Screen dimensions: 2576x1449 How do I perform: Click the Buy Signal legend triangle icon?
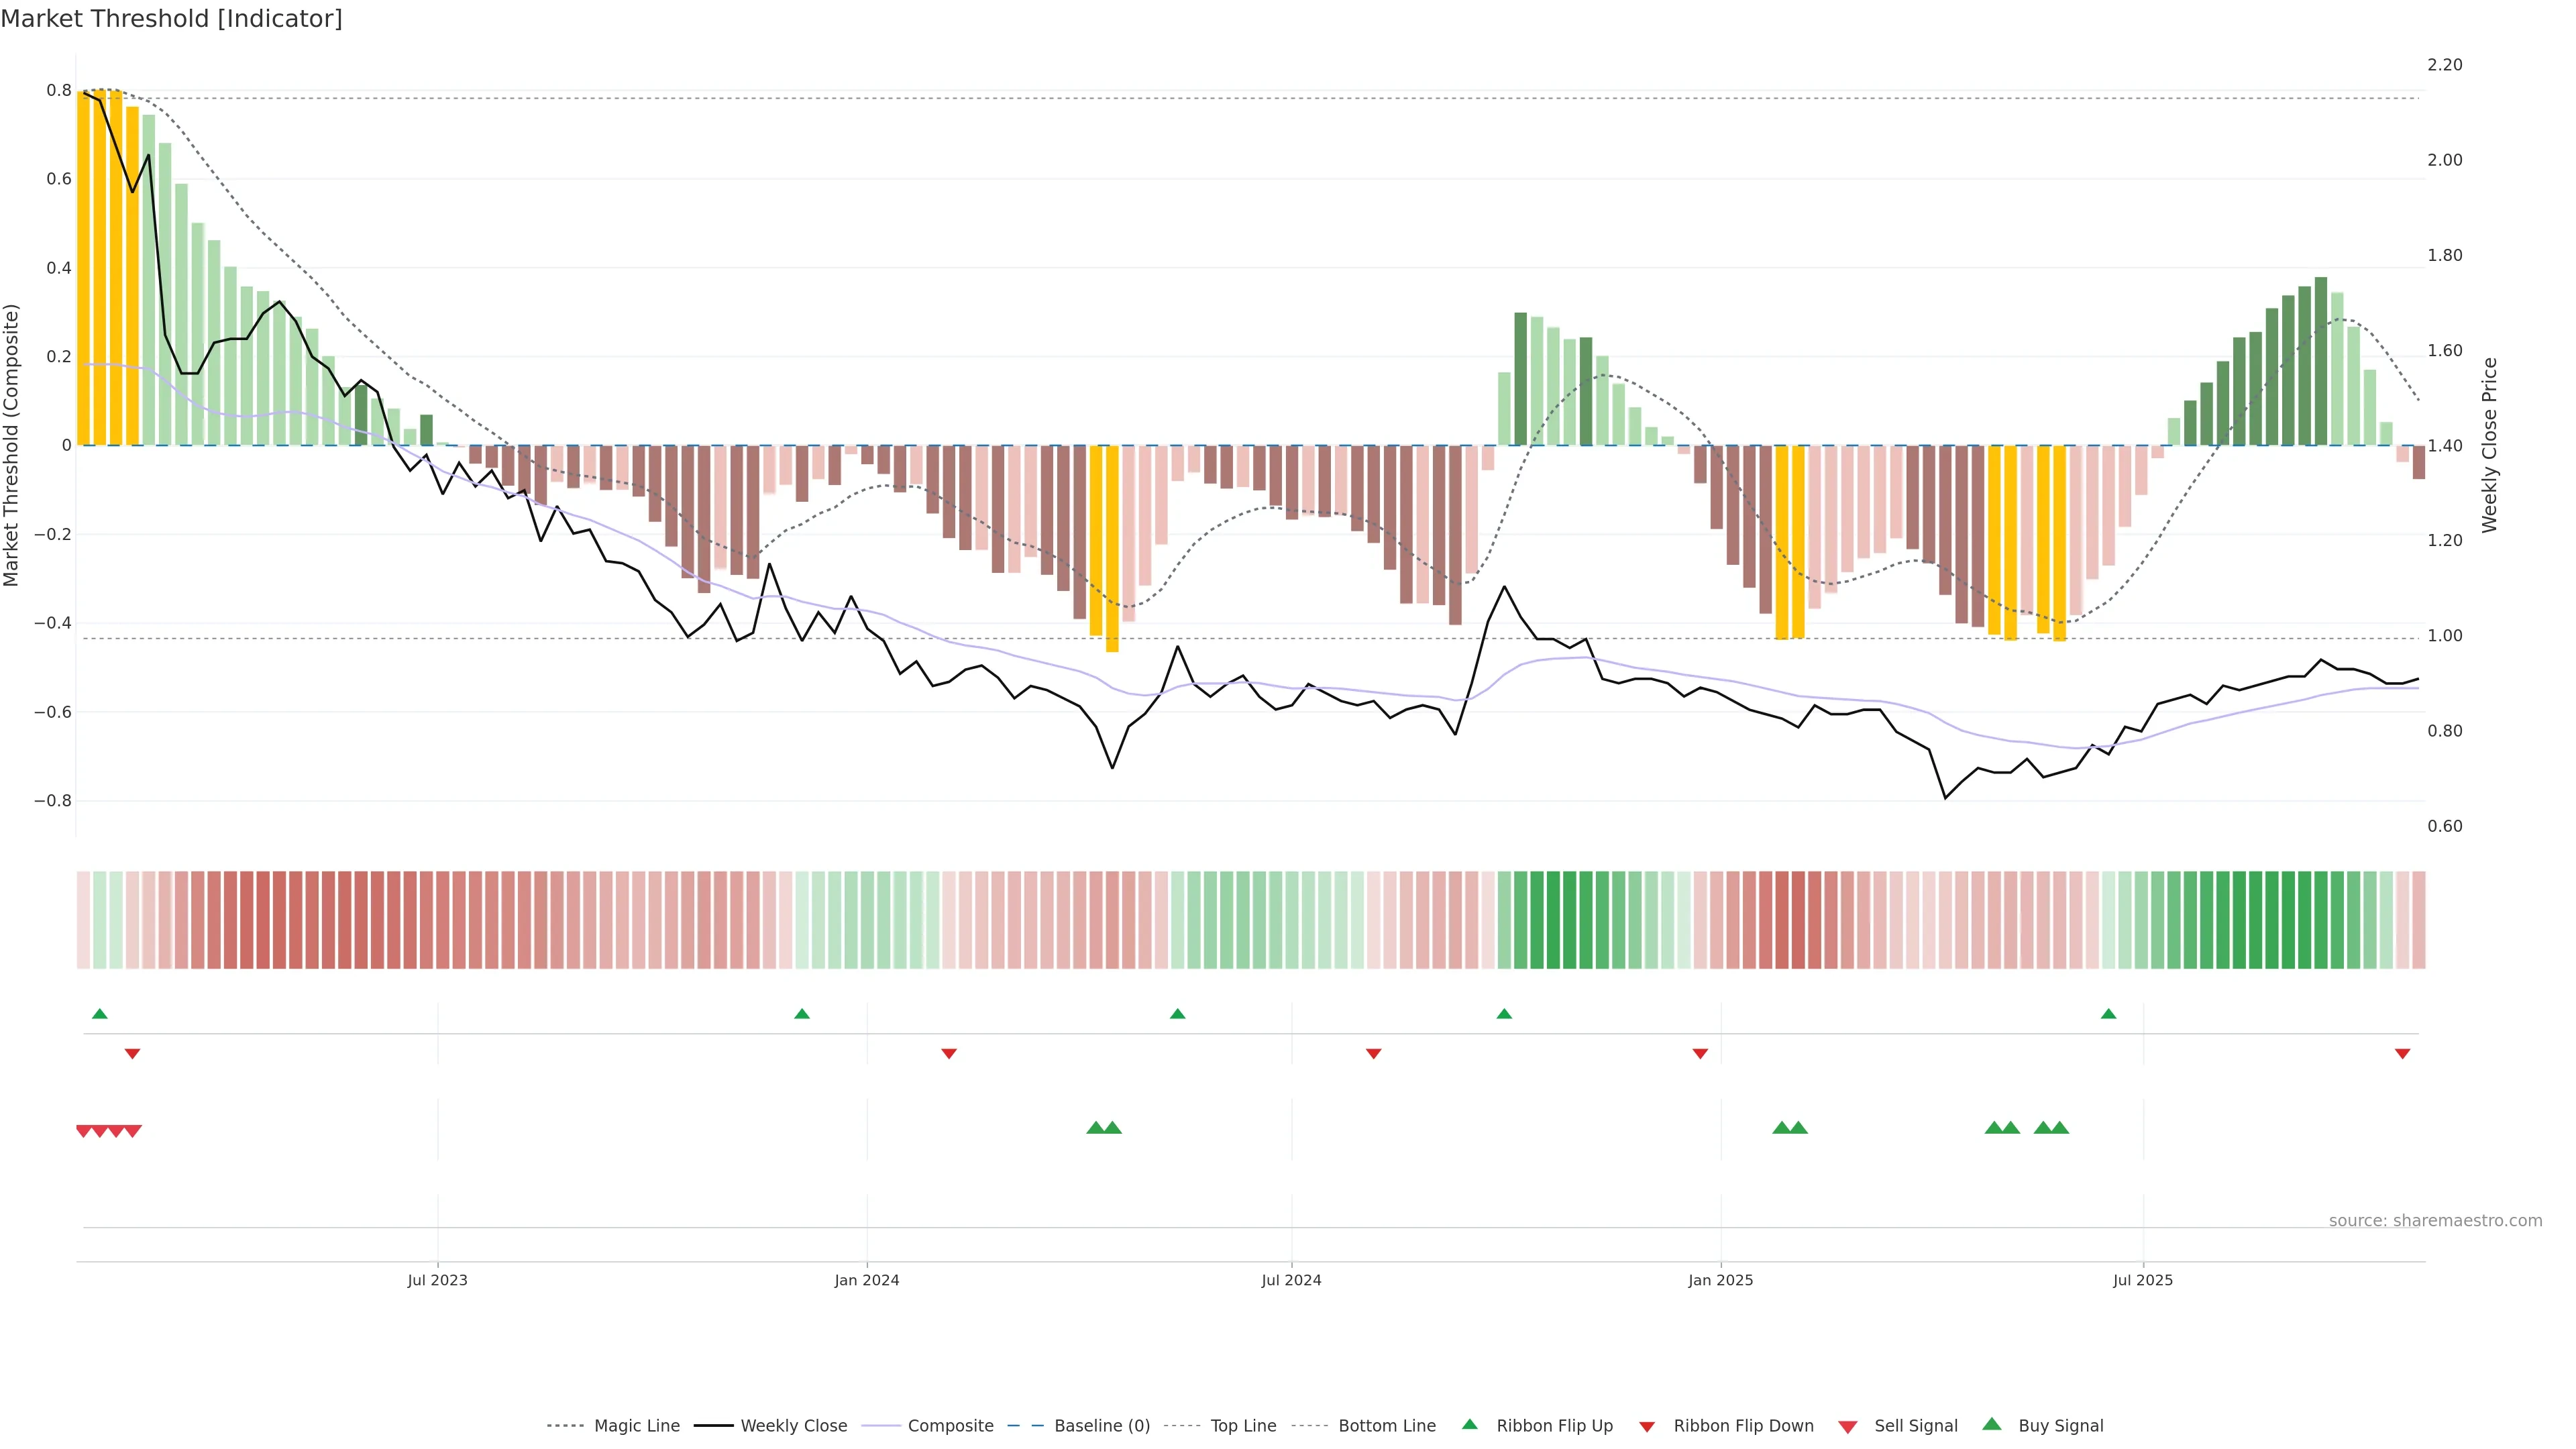pyautogui.click(x=1991, y=1424)
